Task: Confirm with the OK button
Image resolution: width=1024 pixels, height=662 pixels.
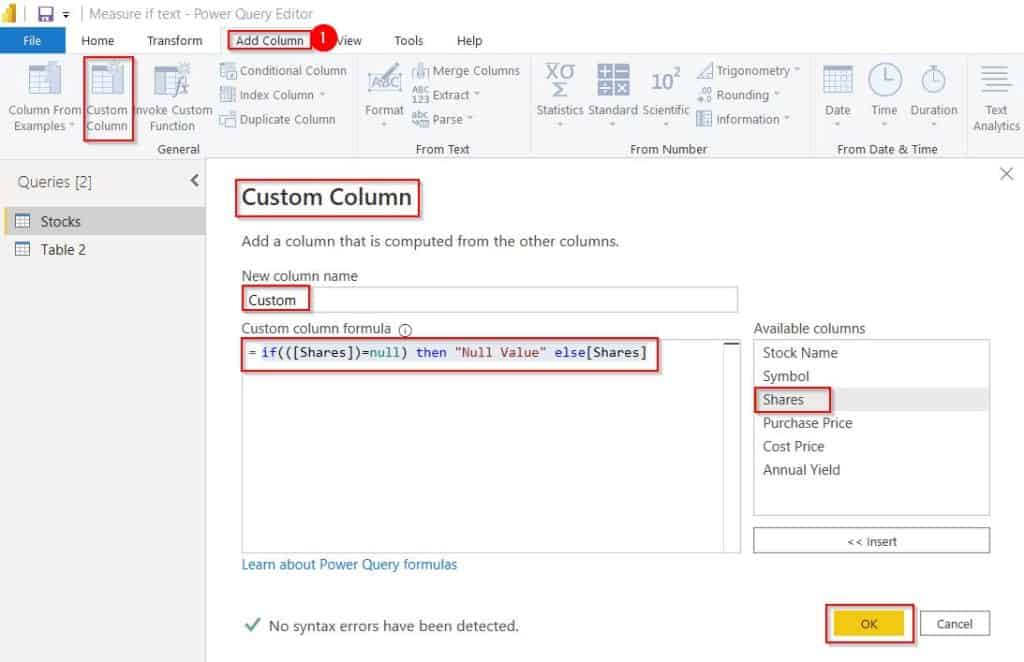Action: [869, 624]
